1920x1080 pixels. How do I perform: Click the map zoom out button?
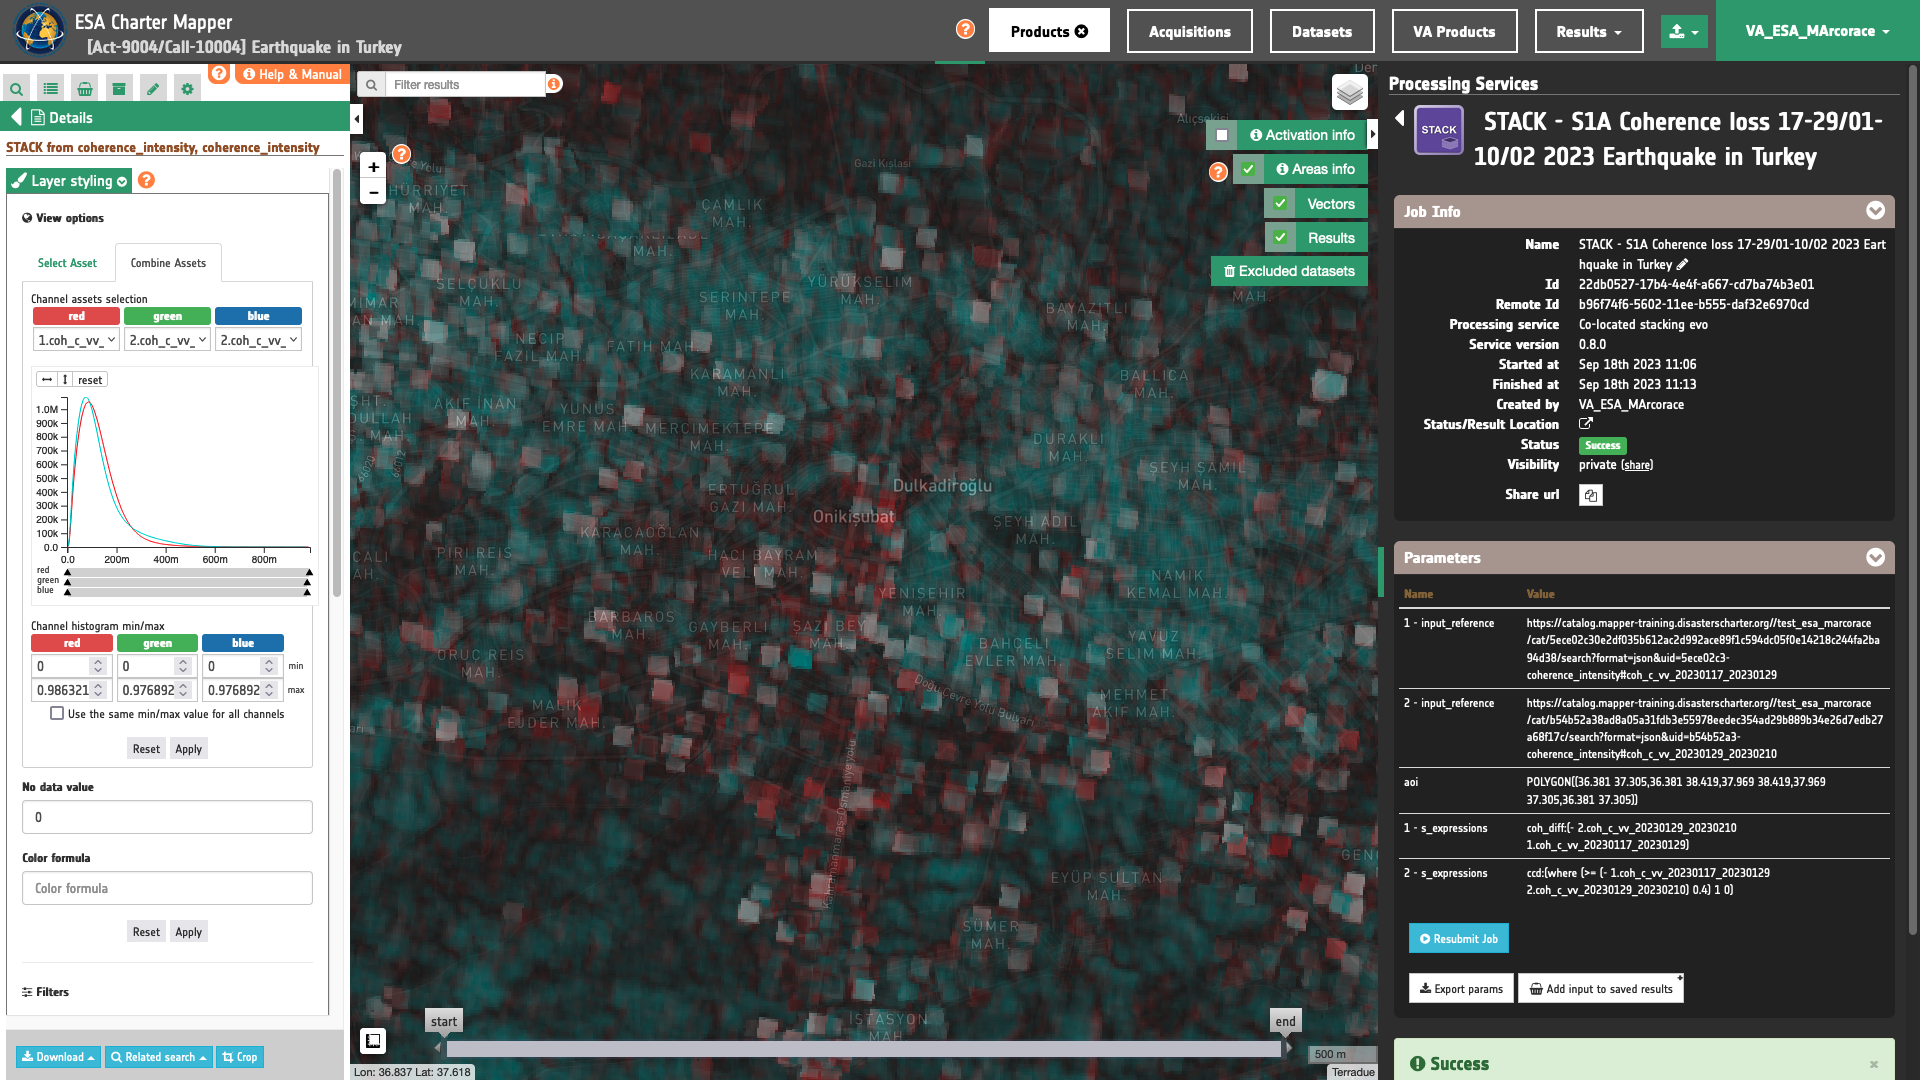[373, 192]
